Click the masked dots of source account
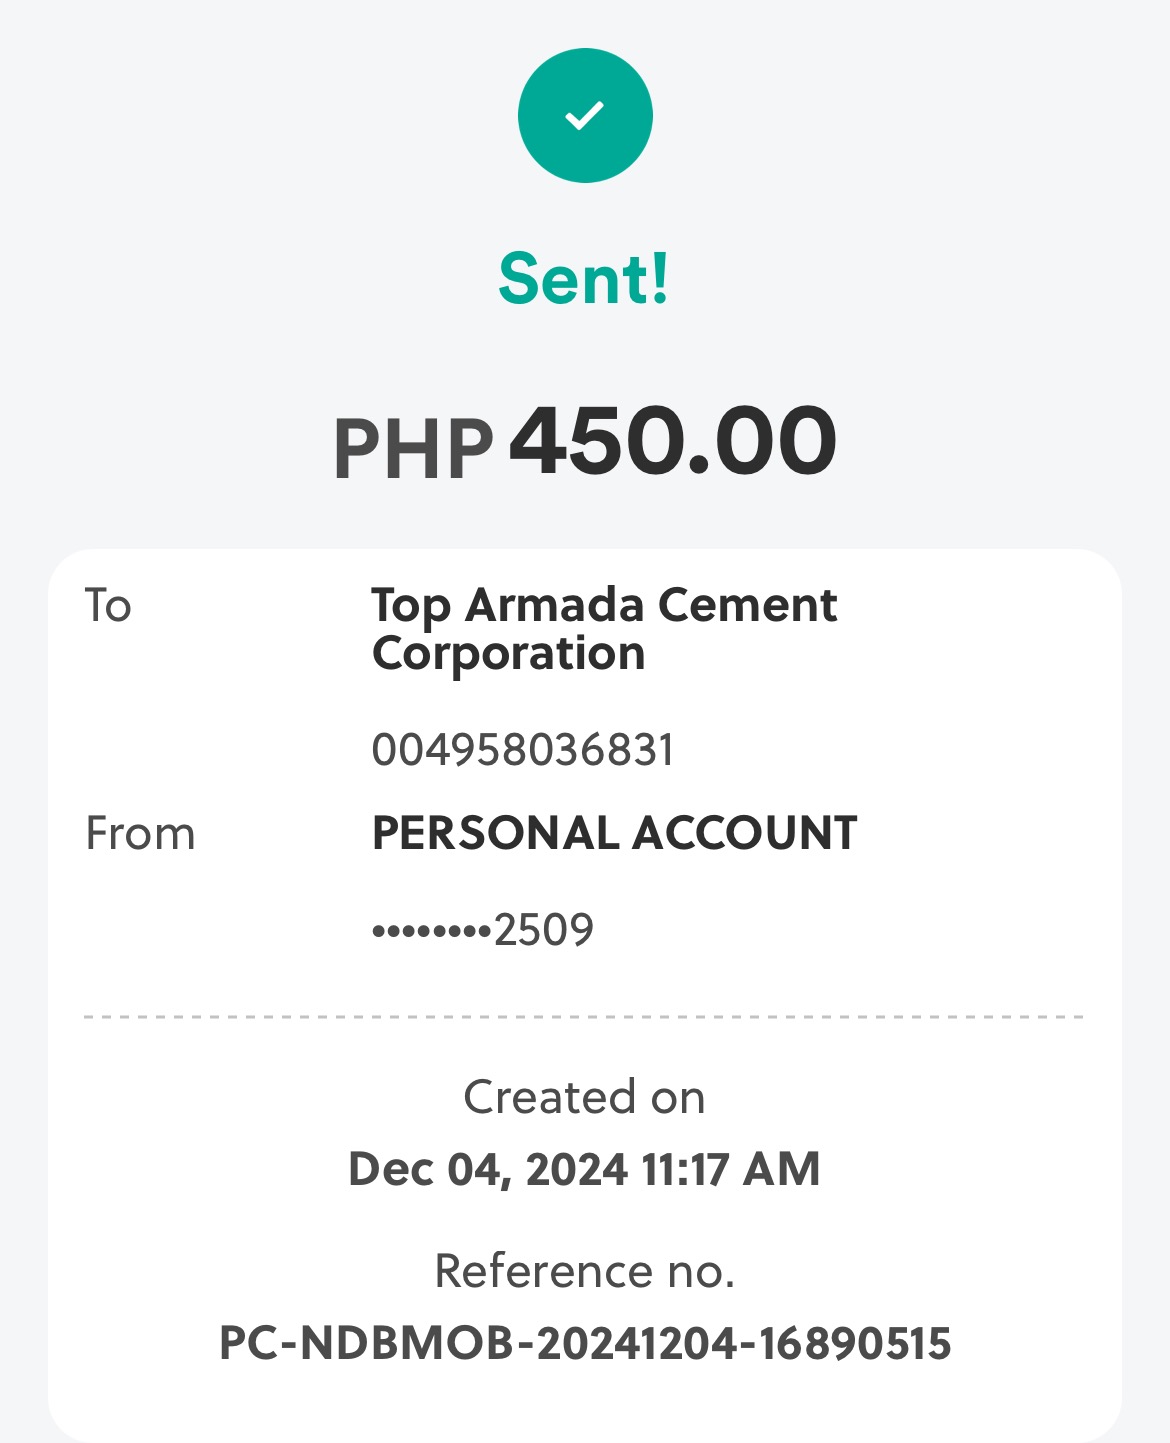1170x1443 pixels. [x=431, y=932]
